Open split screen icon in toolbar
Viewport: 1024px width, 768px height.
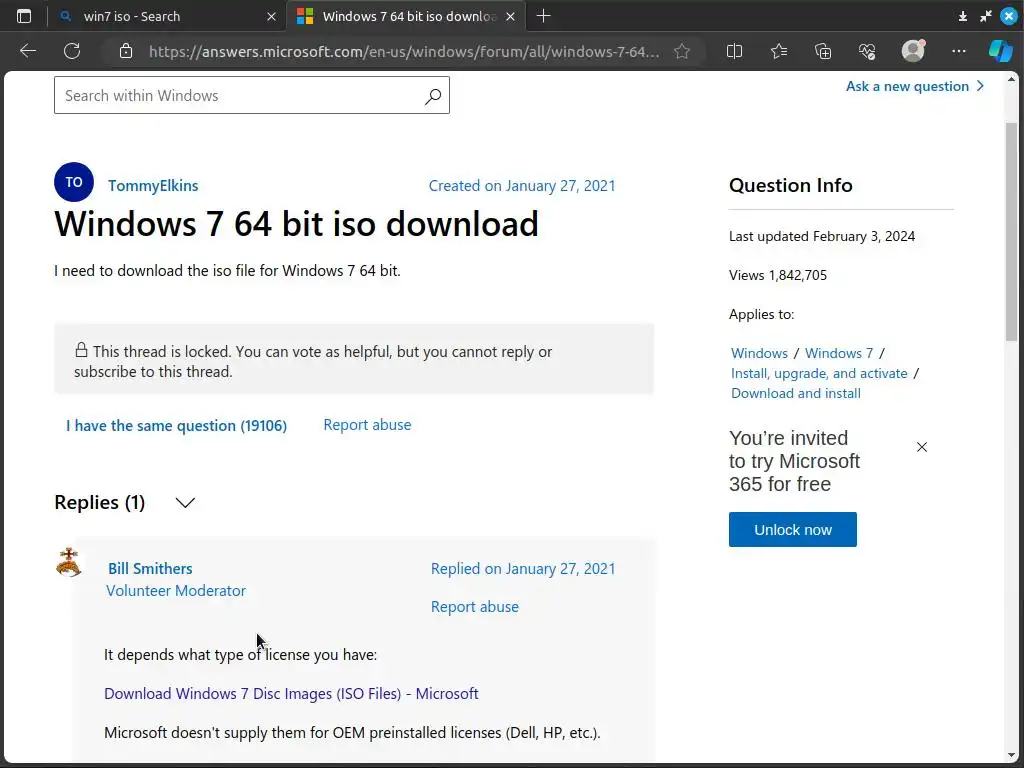(x=734, y=51)
